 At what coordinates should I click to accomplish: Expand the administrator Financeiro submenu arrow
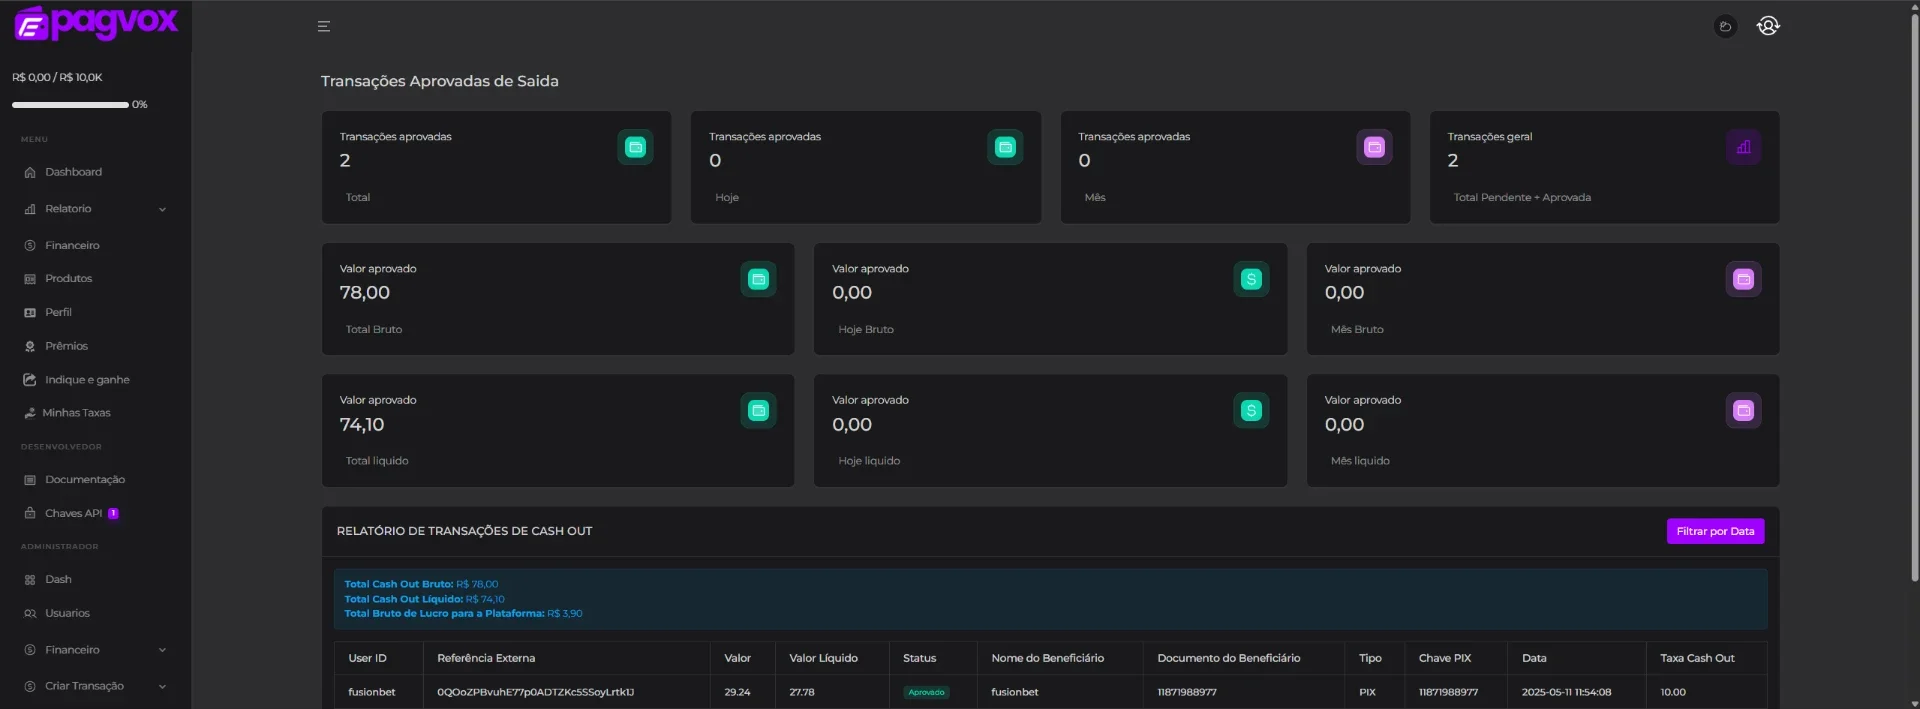162,650
